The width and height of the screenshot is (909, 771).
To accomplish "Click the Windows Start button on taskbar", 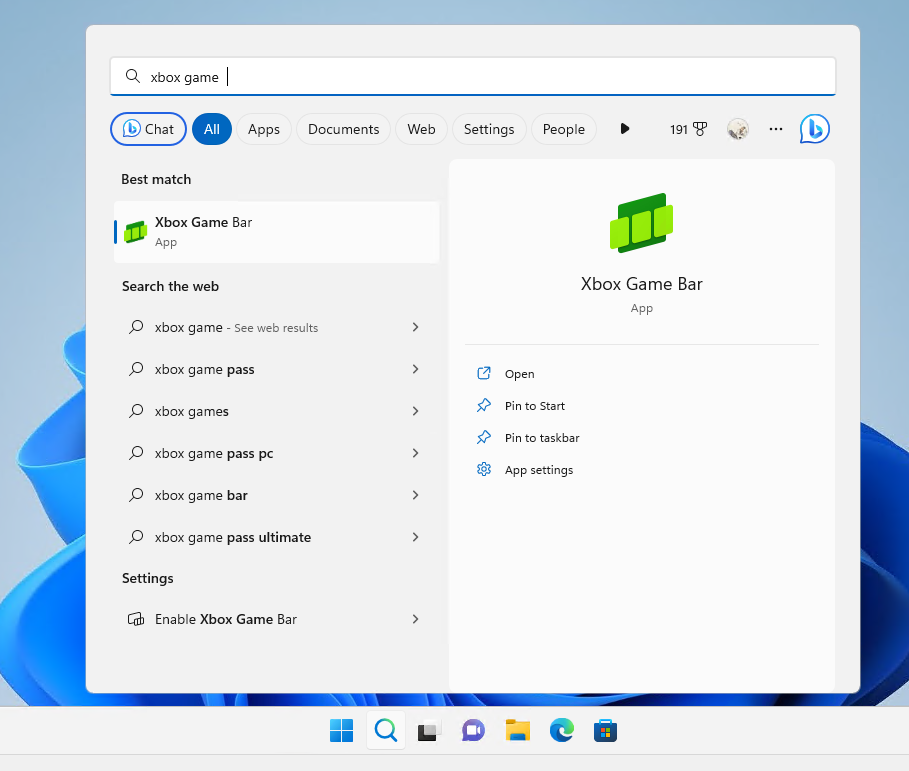I will pos(341,730).
